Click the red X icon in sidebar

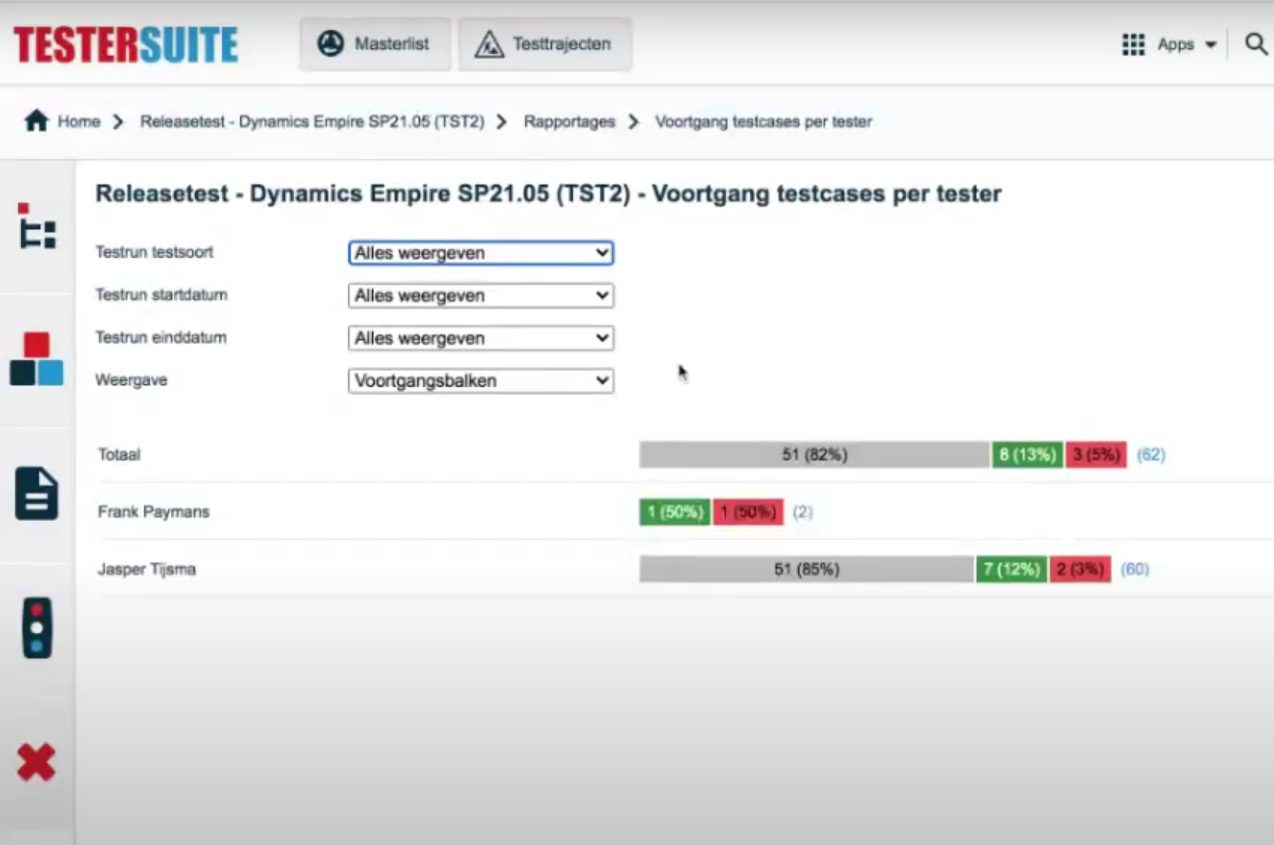37,763
